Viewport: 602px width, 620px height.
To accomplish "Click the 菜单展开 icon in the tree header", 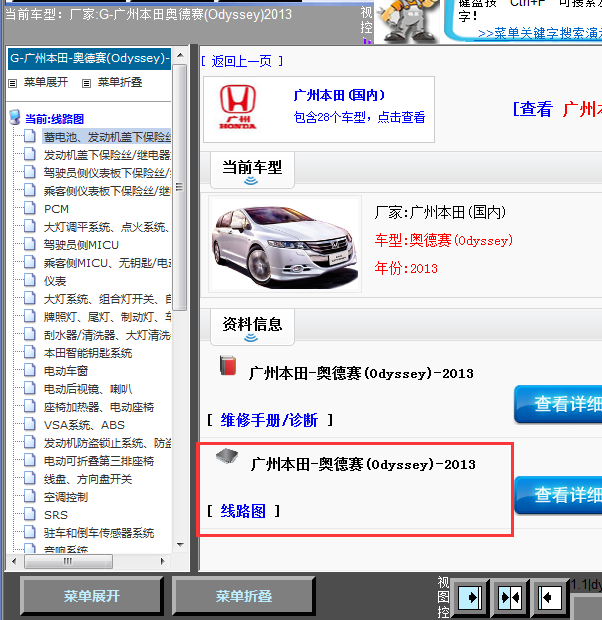I will pyautogui.click(x=13, y=83).
